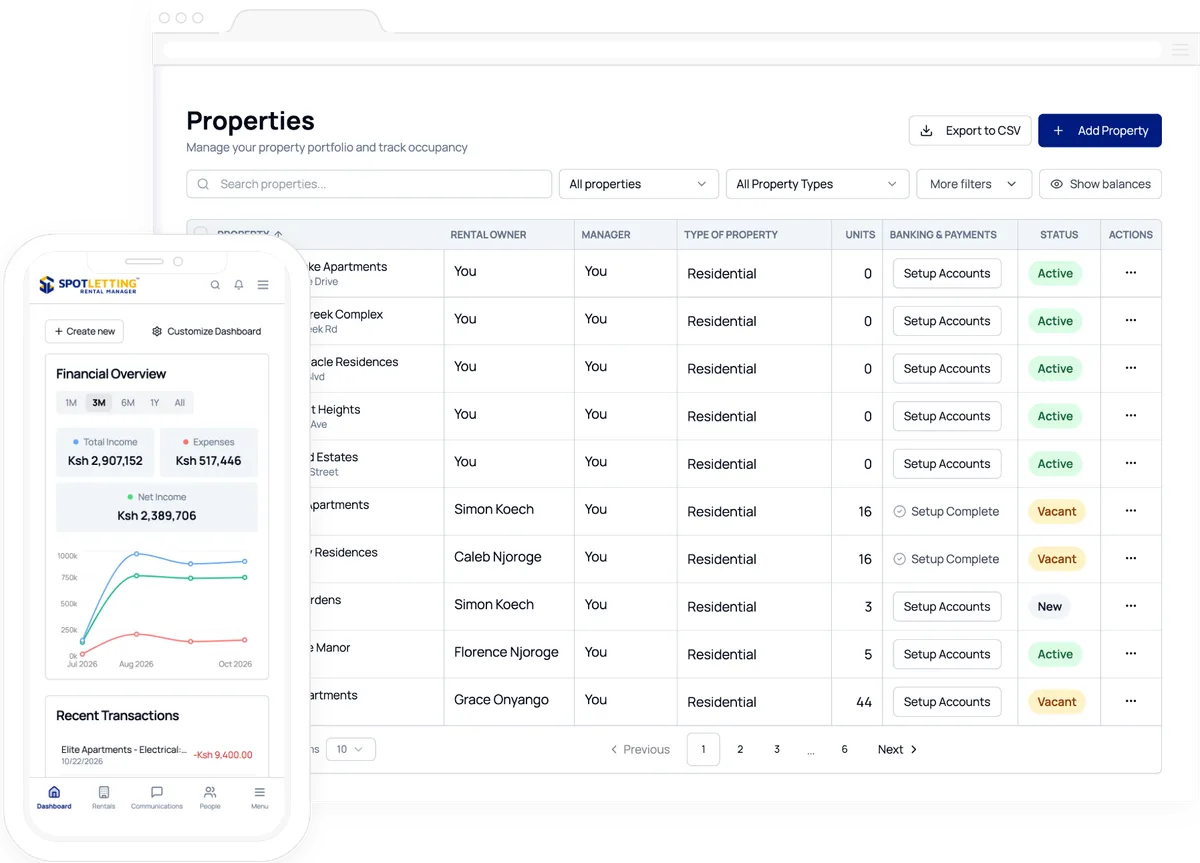Click the Aug 2026 peak point on Total Income line

pos(137,553)
